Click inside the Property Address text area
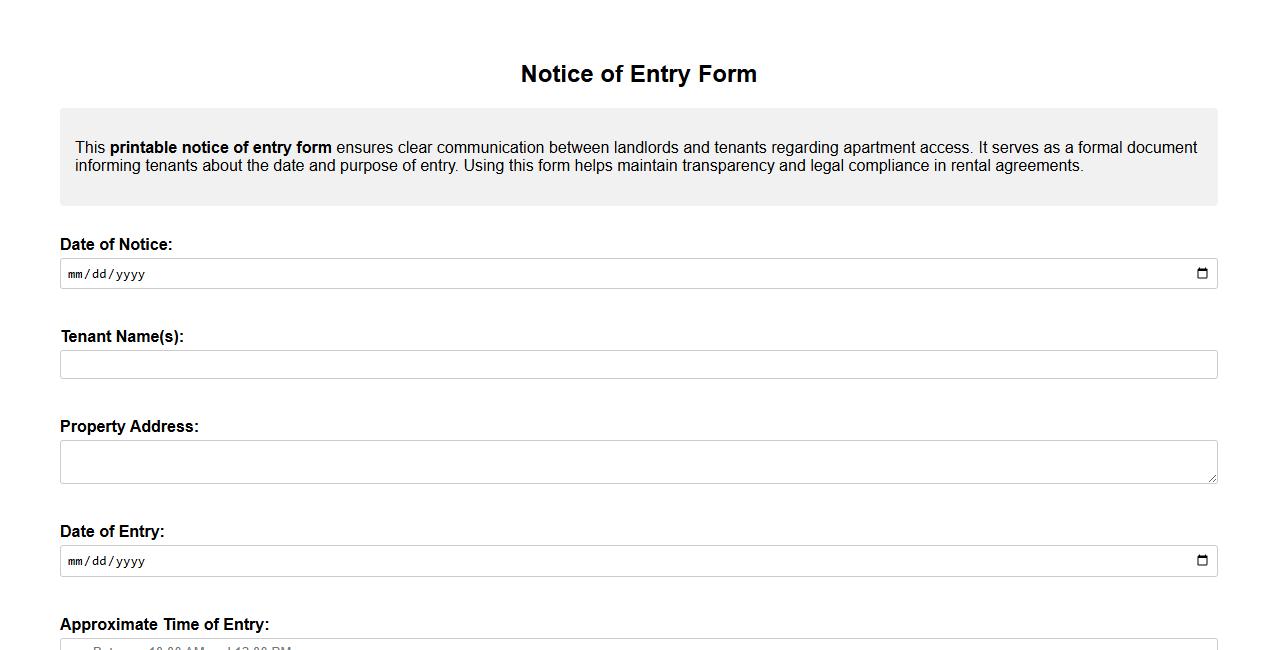Screen dimensions: 1278x650 pos(639,460)
